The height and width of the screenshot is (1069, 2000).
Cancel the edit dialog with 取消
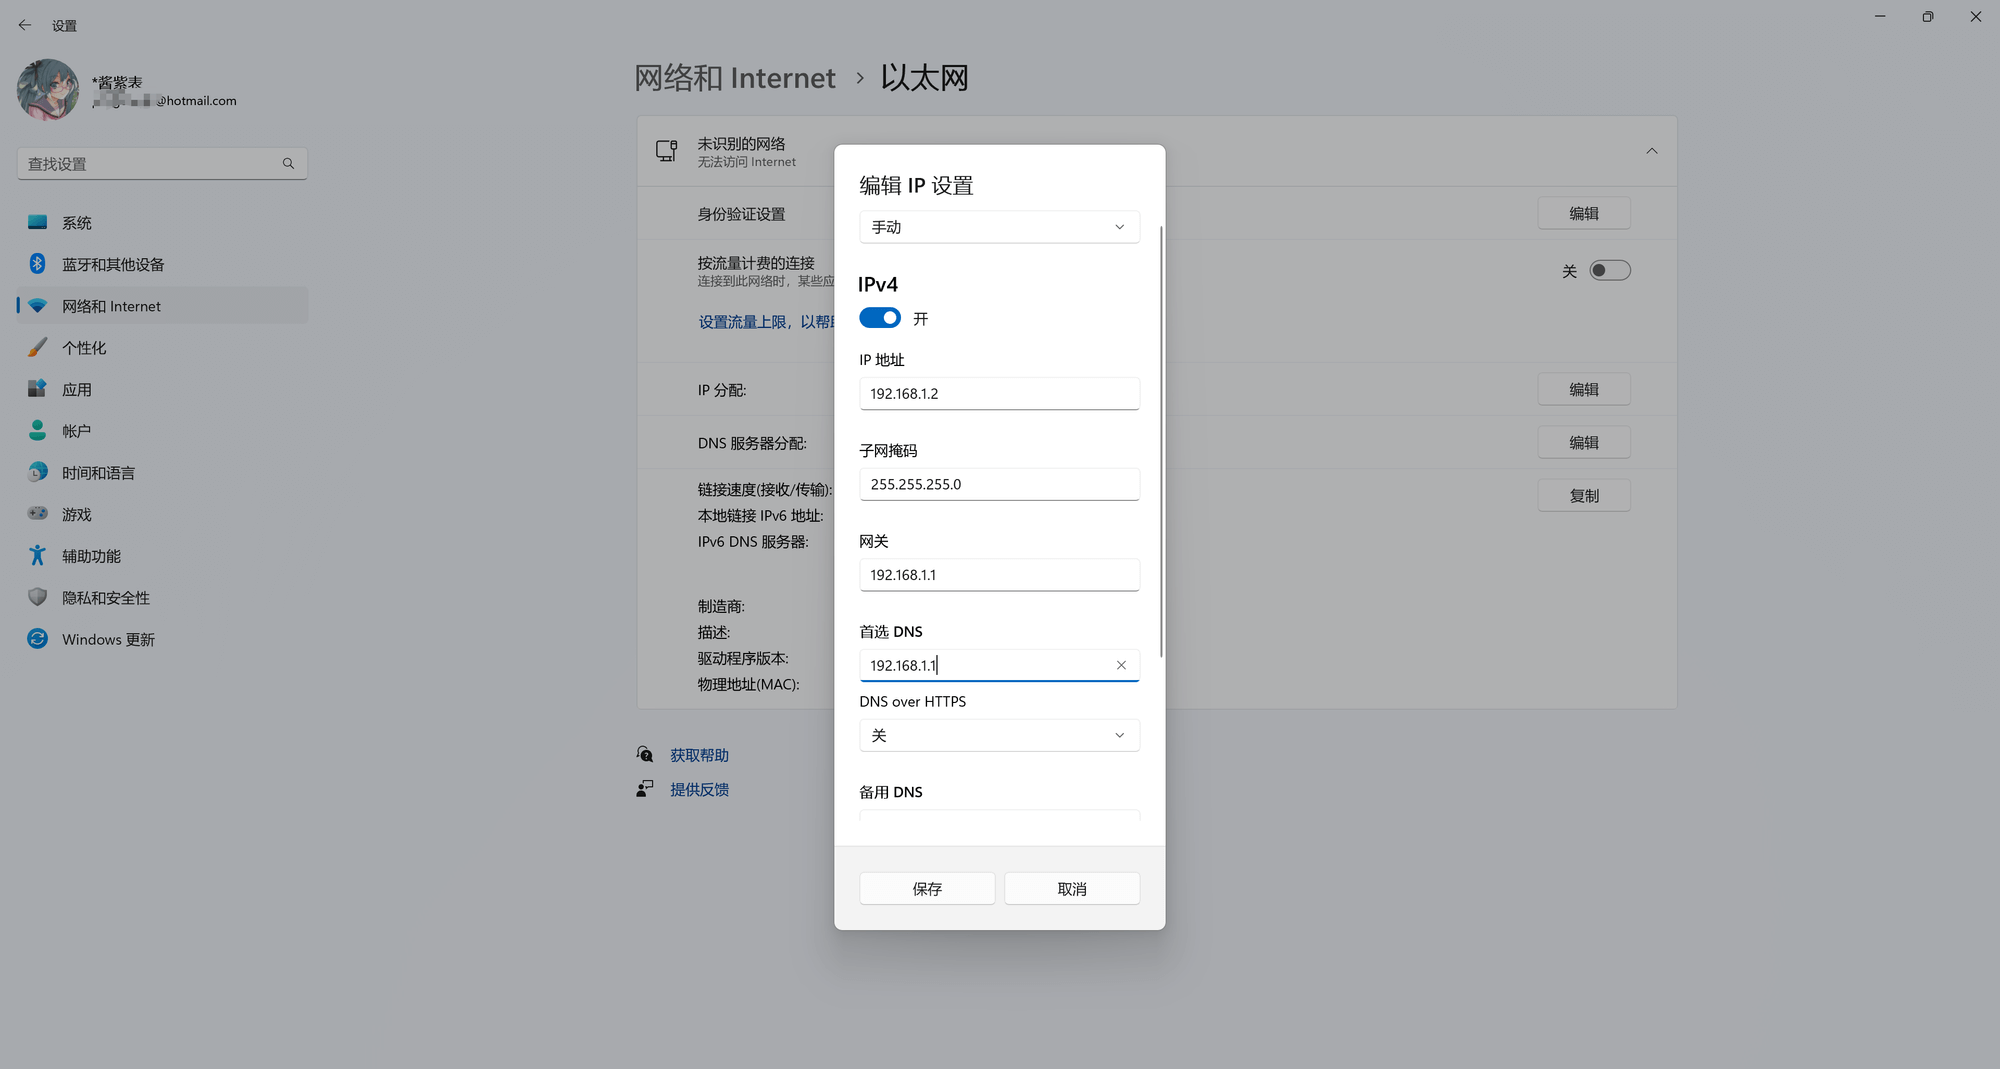click(1071, 888)
